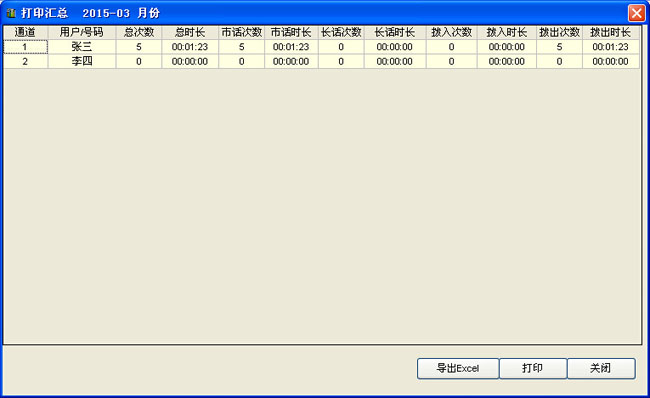Select the cell with user 李四
Viewport: 650px width, 398px height.
tap(82, 61)
